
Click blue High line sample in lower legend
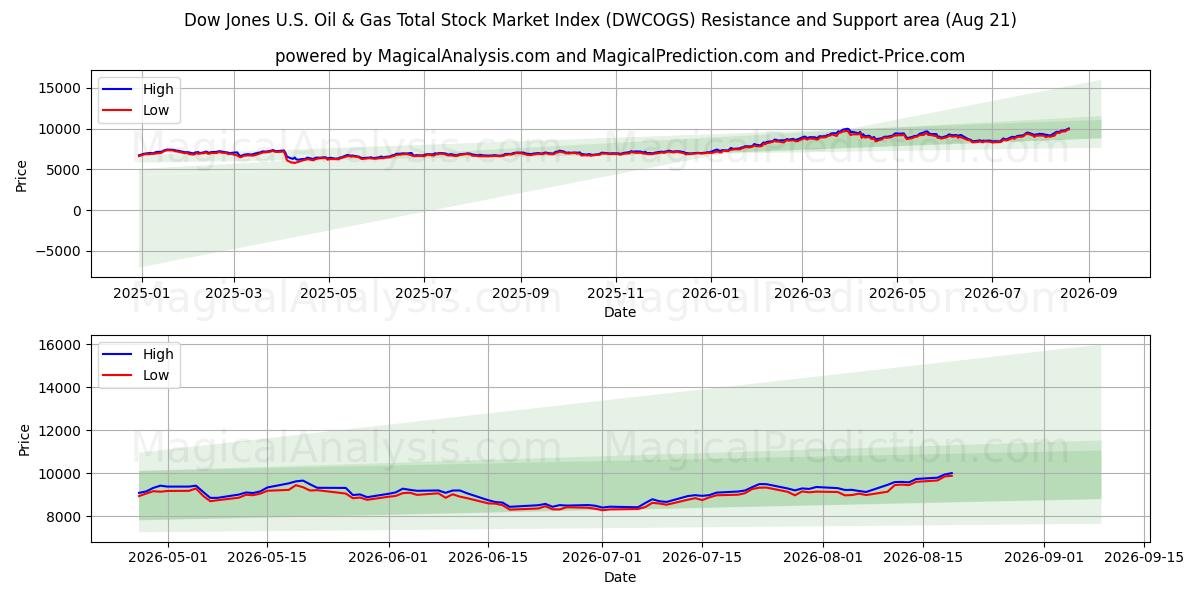(x=119, y=354)
